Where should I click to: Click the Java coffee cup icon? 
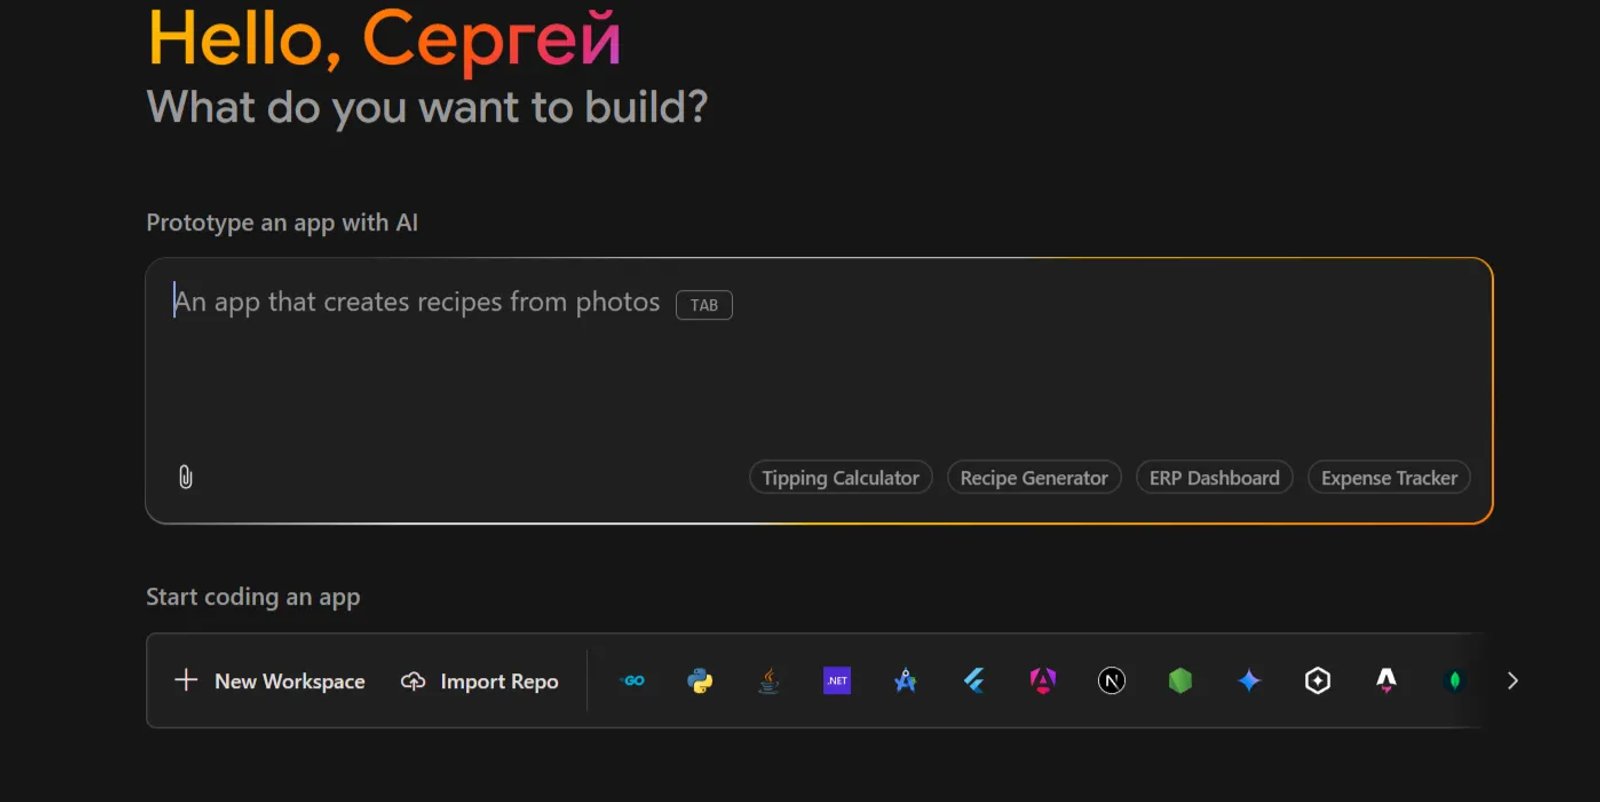768,680
